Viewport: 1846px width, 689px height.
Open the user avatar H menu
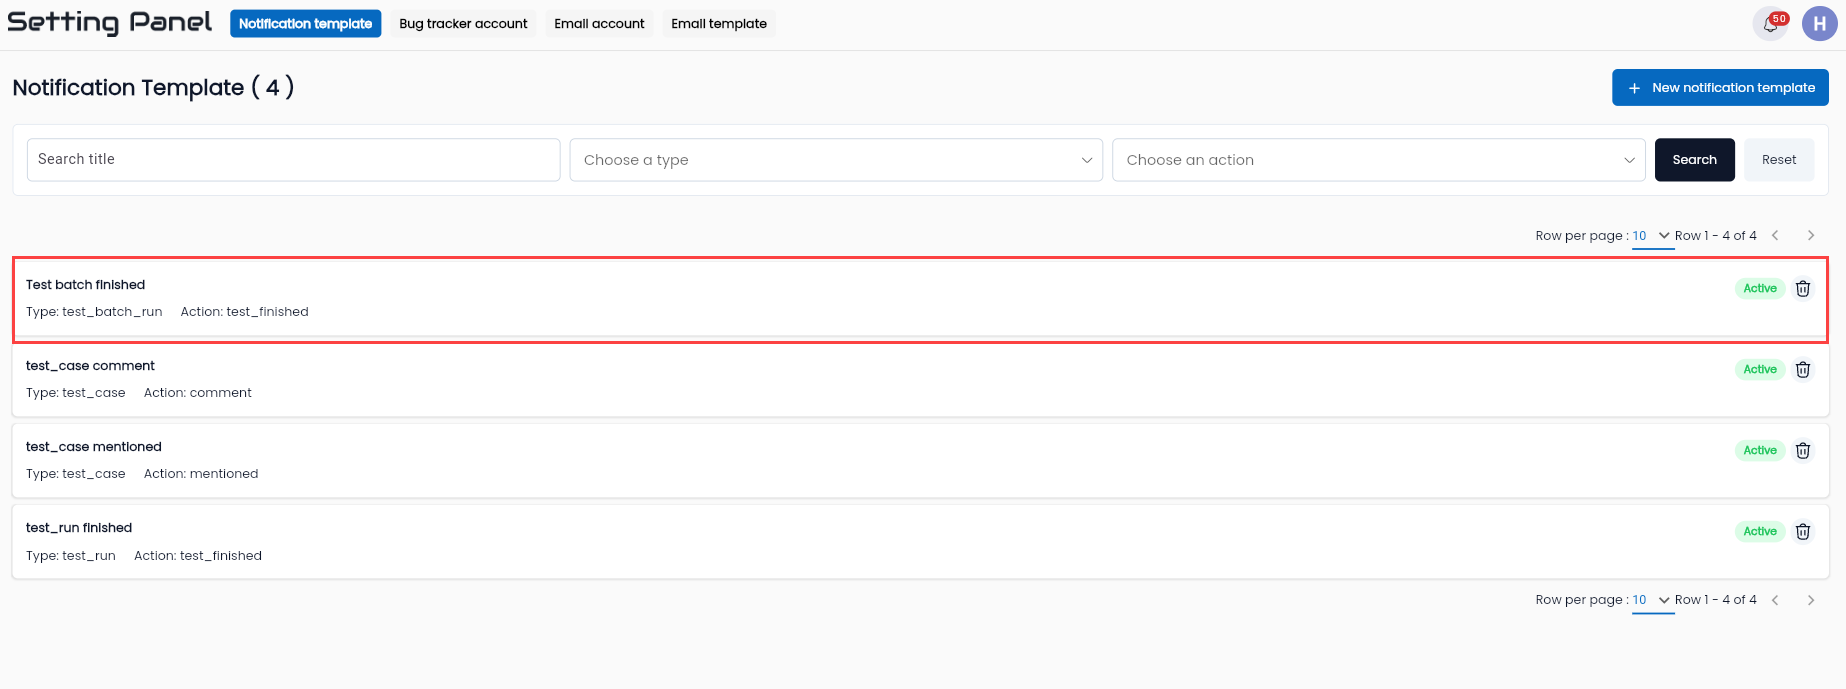coord(1819,24)
